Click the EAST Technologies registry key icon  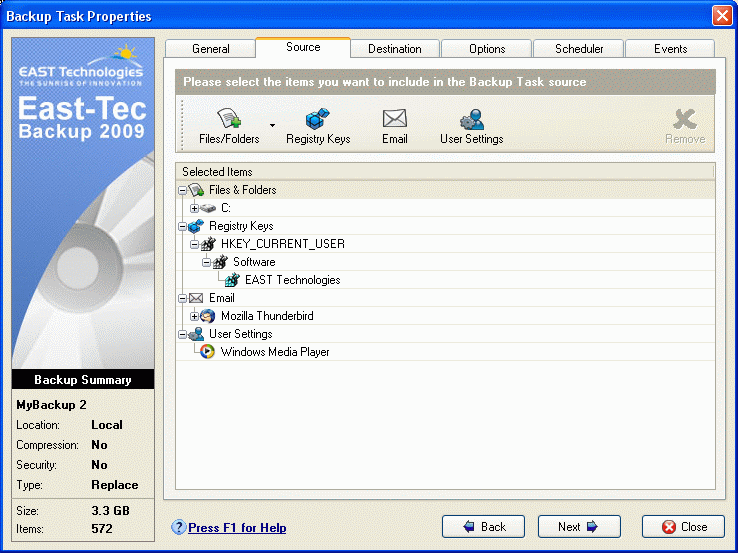pyautogui.click(x=232, y=280)
